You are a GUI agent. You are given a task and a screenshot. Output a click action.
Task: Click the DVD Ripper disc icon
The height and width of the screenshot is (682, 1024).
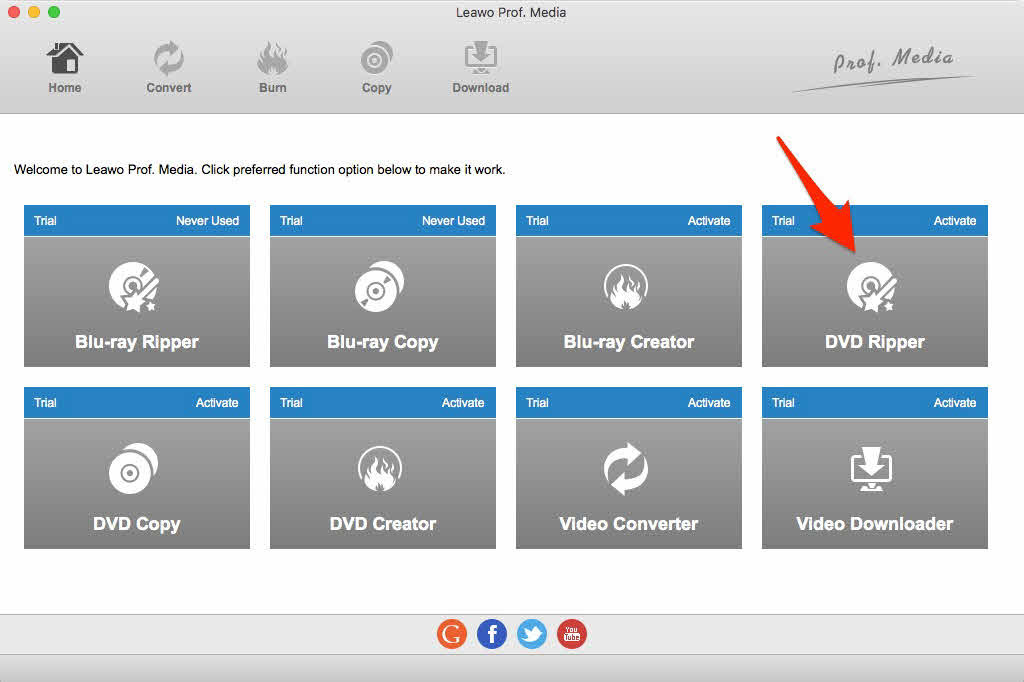click(x=872, y=287)
